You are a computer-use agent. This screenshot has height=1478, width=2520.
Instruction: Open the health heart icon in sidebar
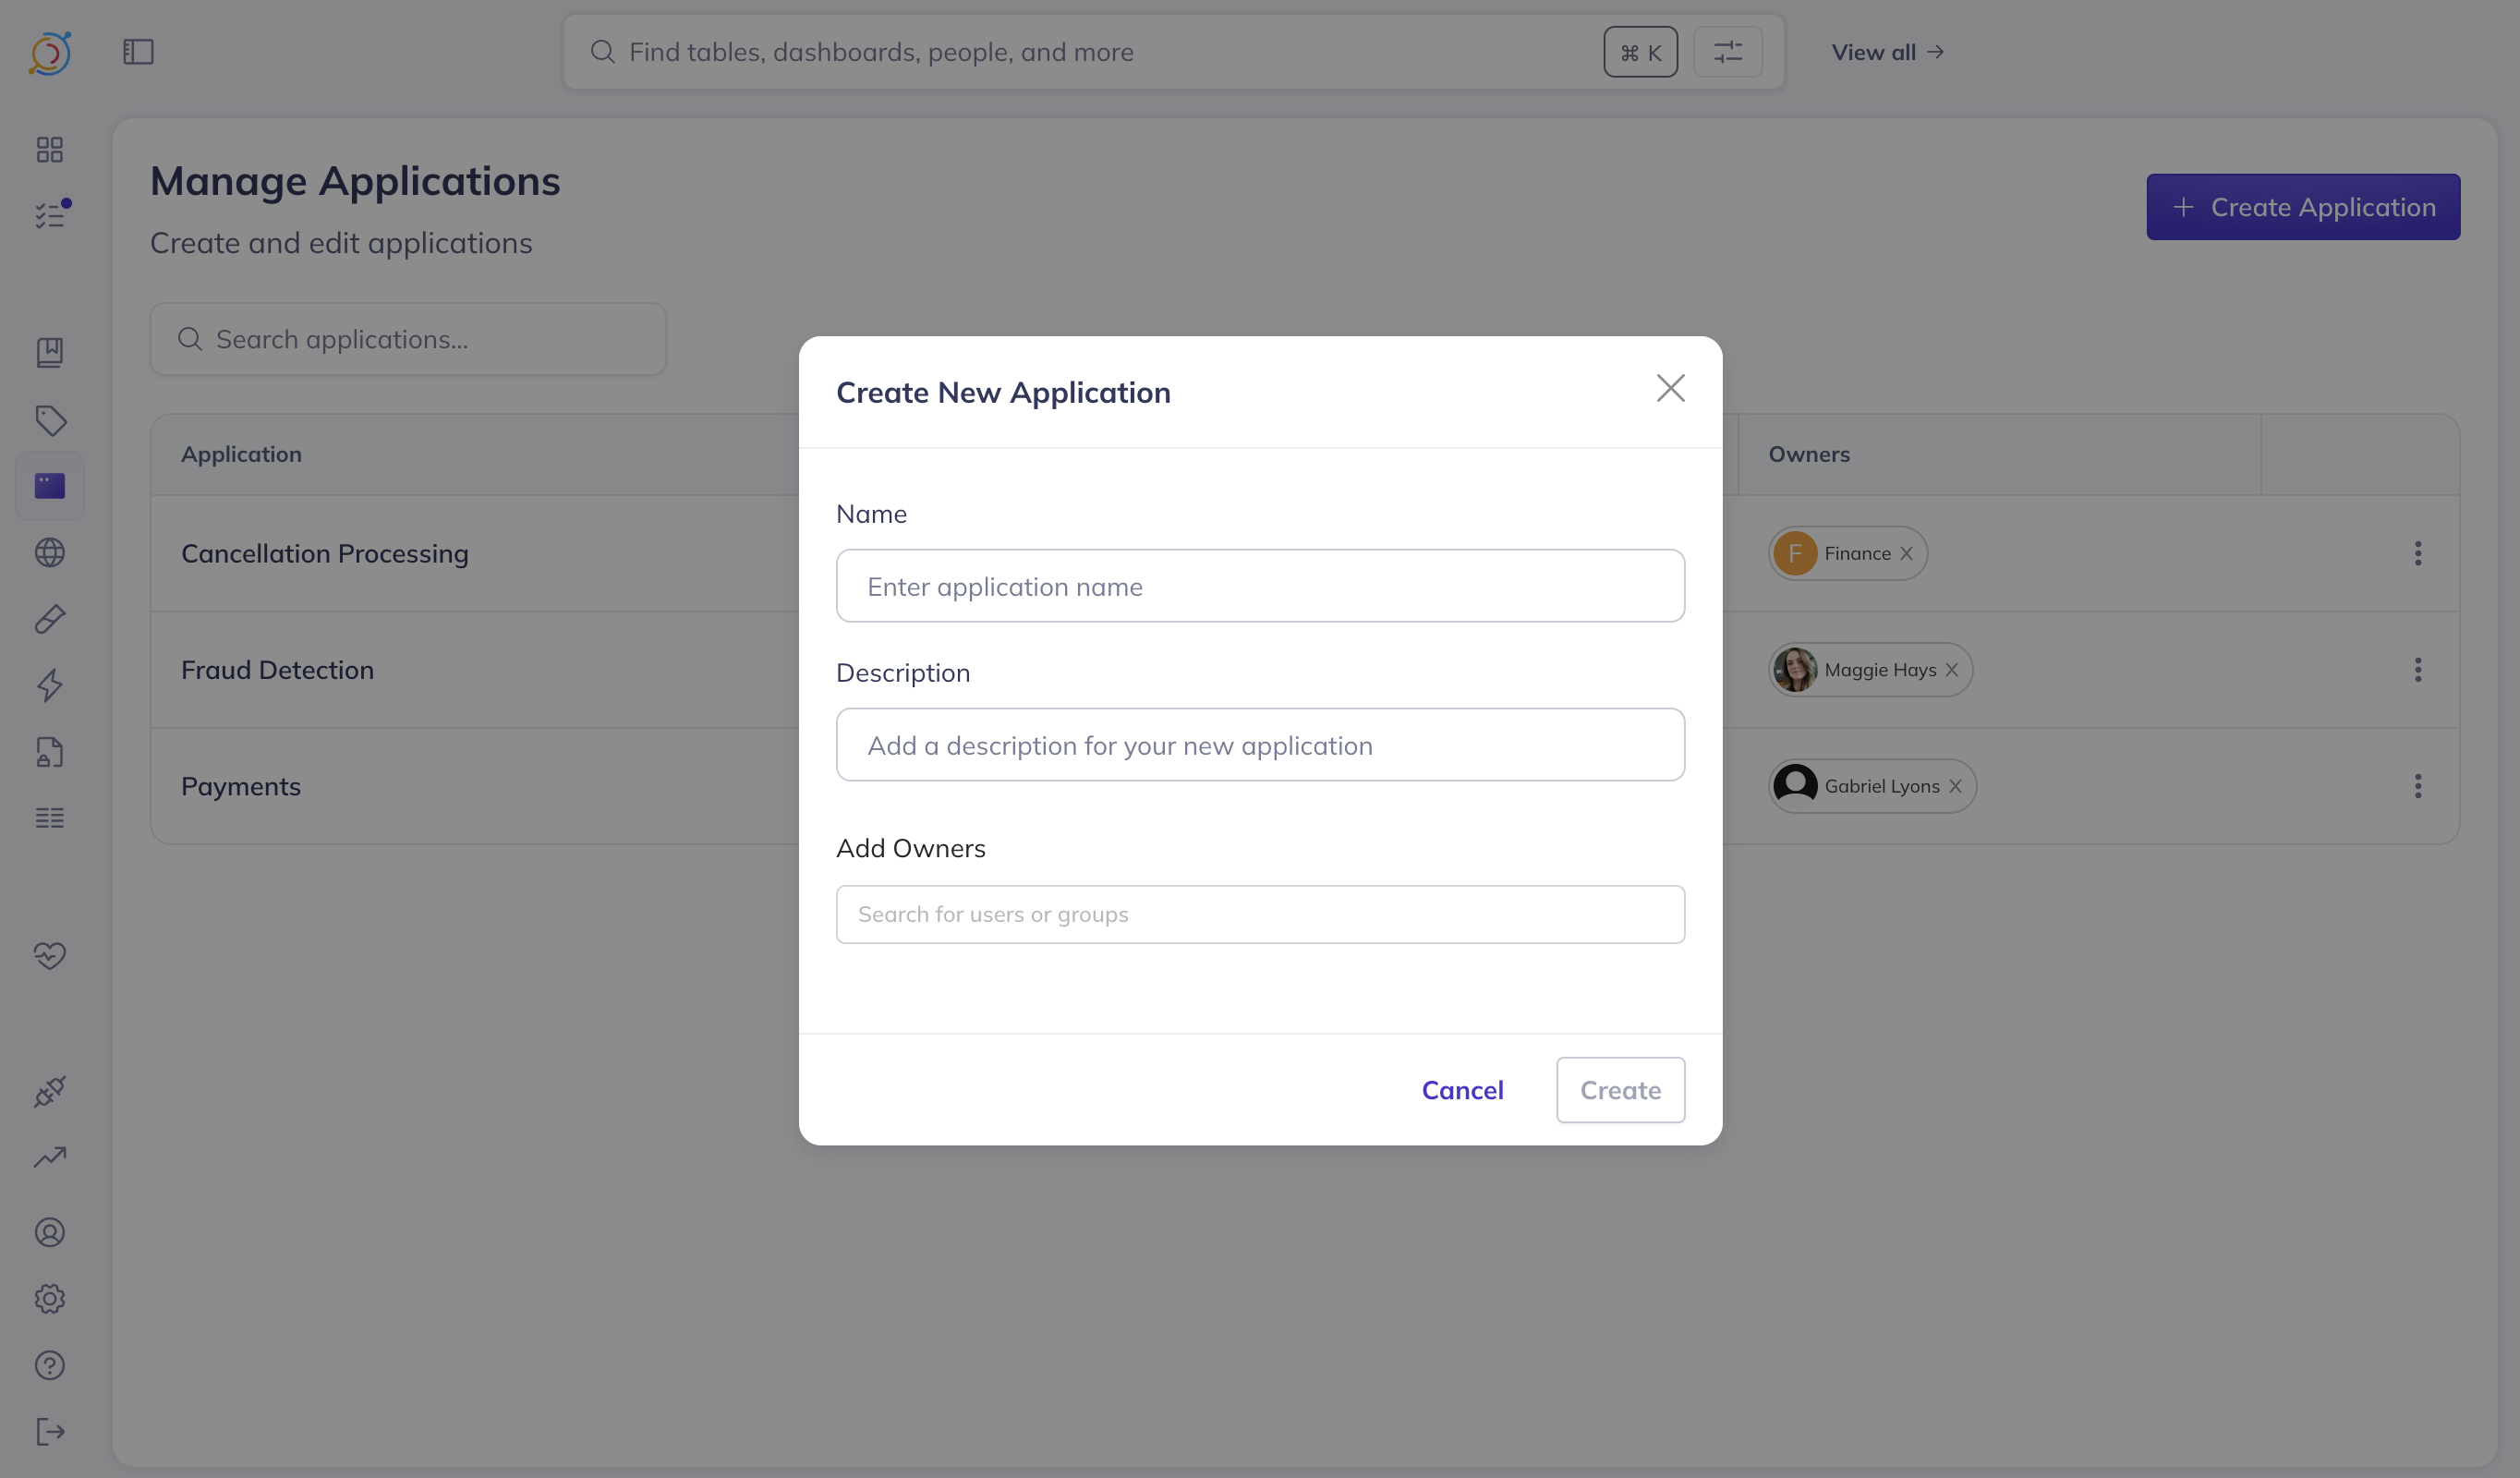pos(50,956)
